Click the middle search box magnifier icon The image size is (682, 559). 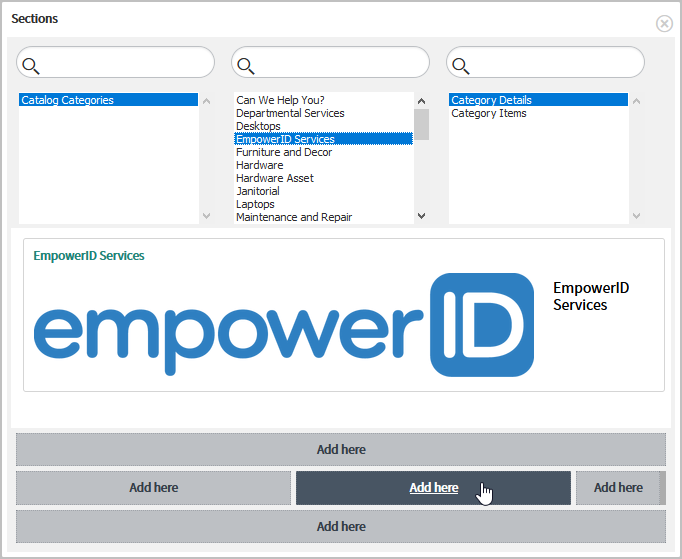click(246, 66)
